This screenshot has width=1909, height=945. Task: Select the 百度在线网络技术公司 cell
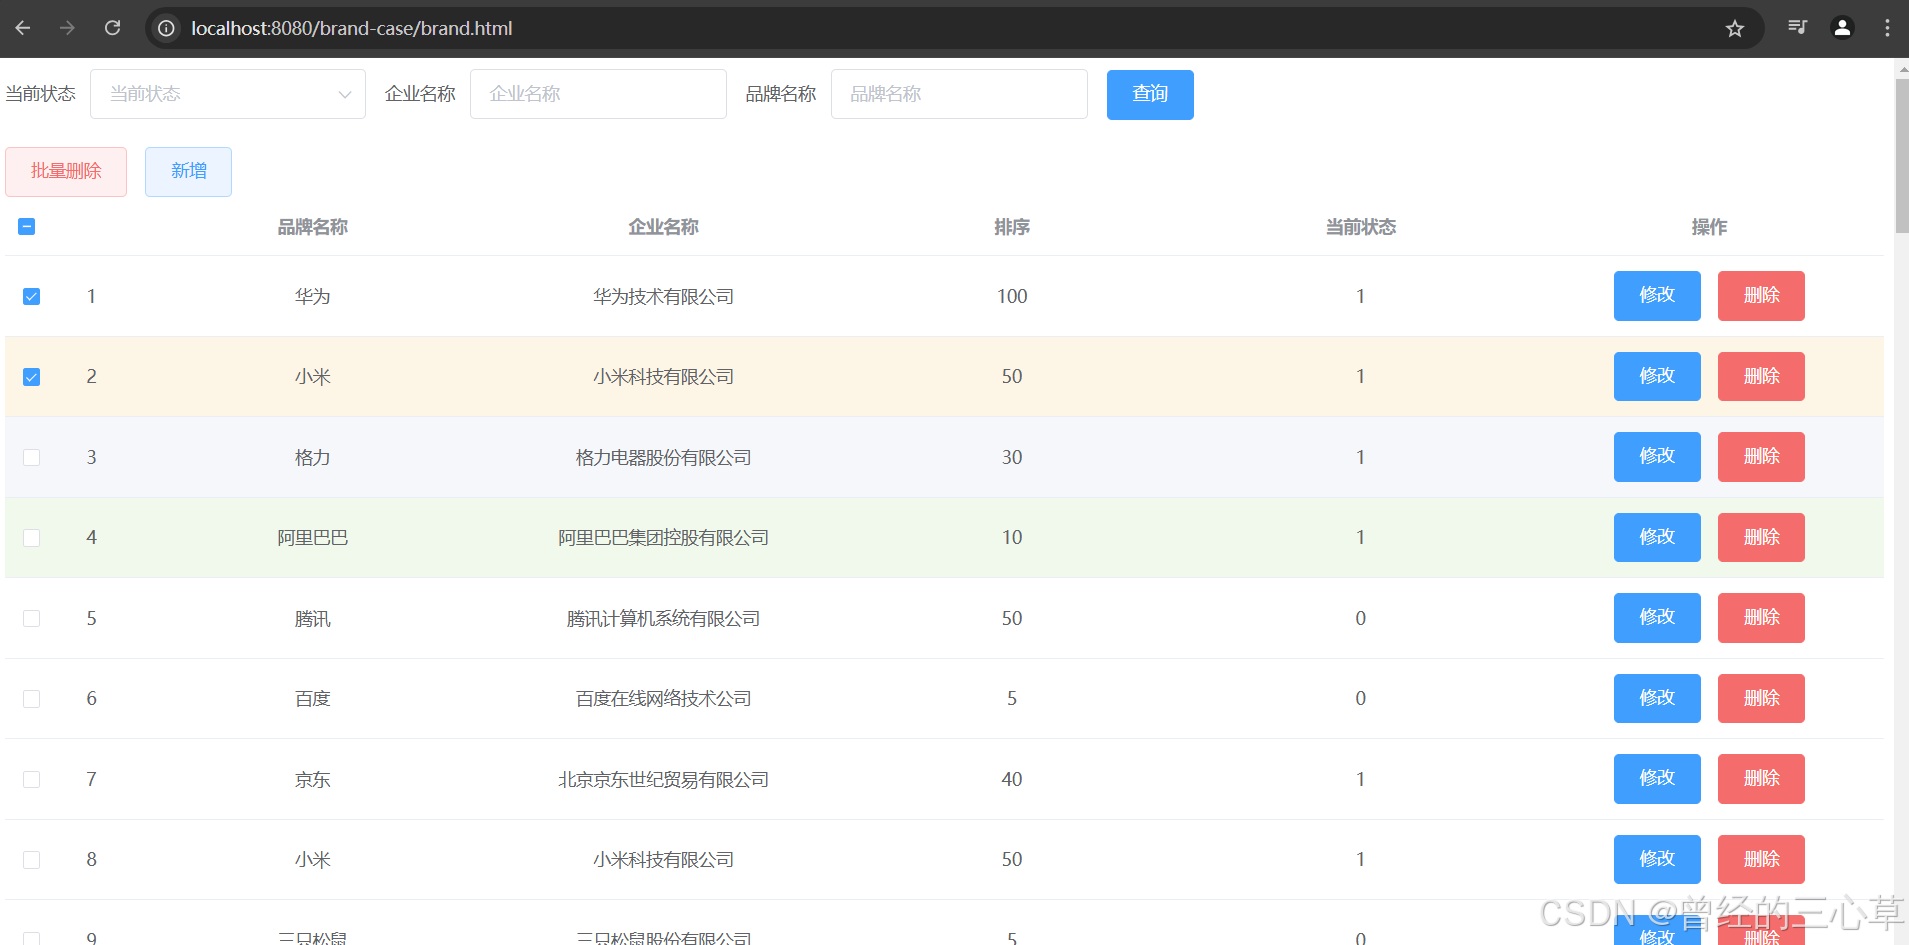coord(663,699)
